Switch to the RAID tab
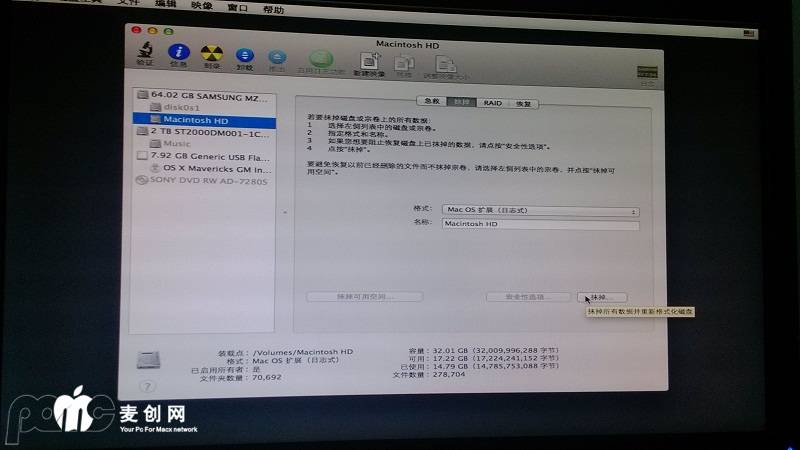The height and width of the screenshot is (450, 800). click(x=492, y=103)
